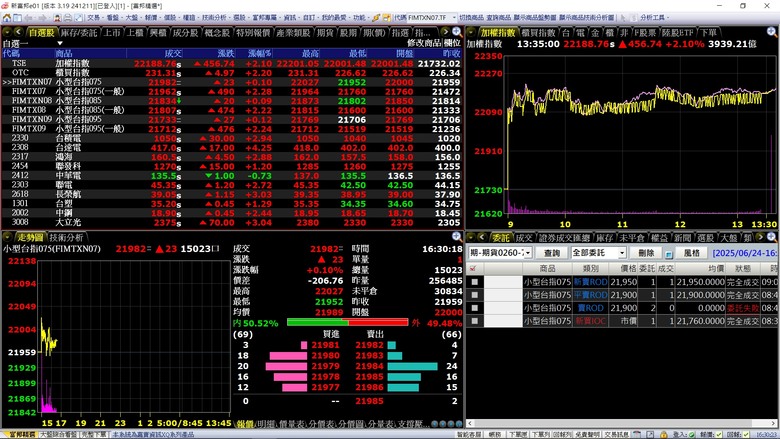Click the window layout icon next to home
This screenshot has height=439, width=780.
click(17, 17)
